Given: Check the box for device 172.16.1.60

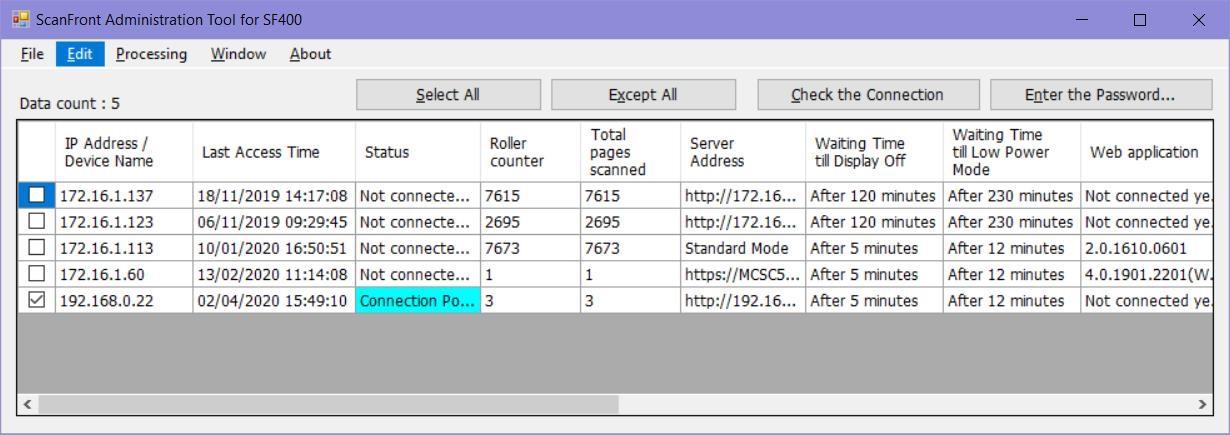Looking at the screenshot, I should (x=36, y=274).
